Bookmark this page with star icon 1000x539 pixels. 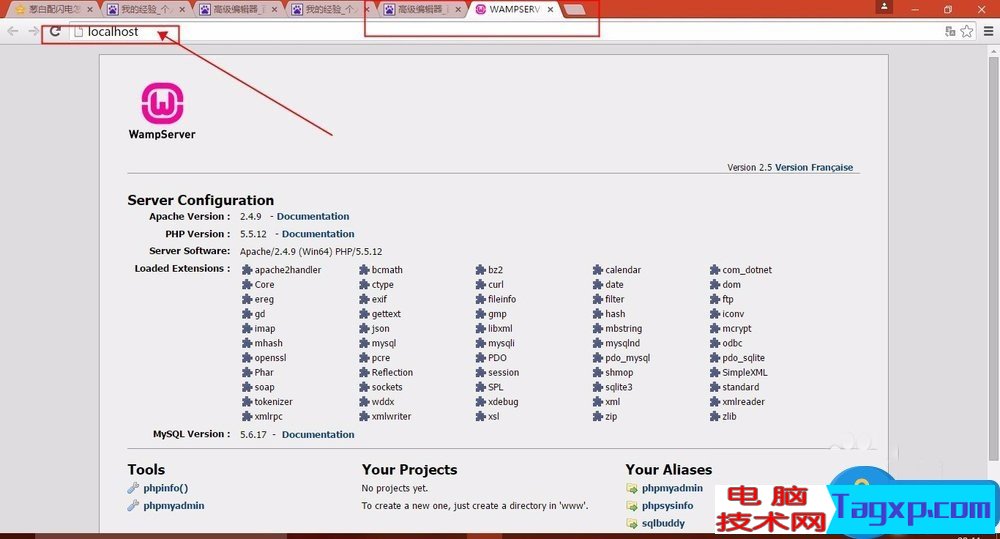point(967,31)
